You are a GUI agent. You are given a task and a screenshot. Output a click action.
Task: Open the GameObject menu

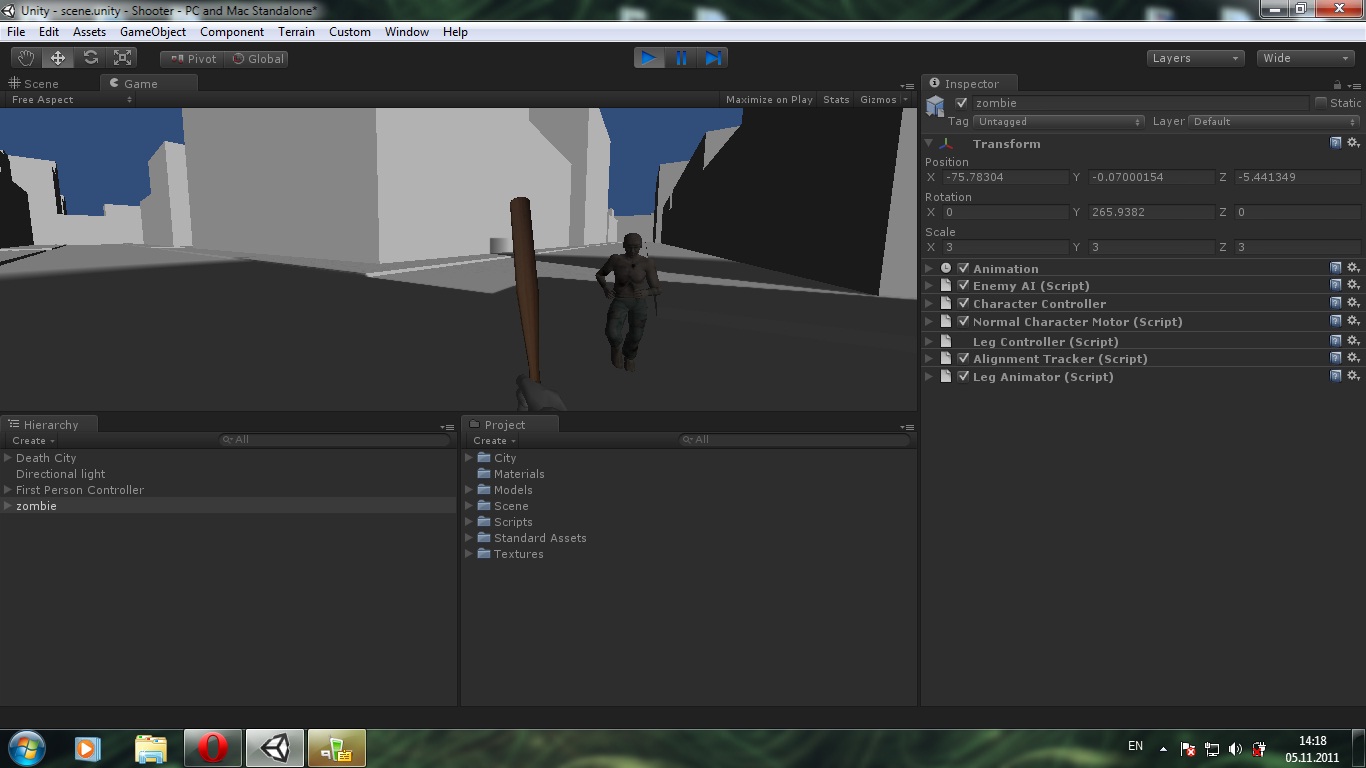(x=153, y=32)
